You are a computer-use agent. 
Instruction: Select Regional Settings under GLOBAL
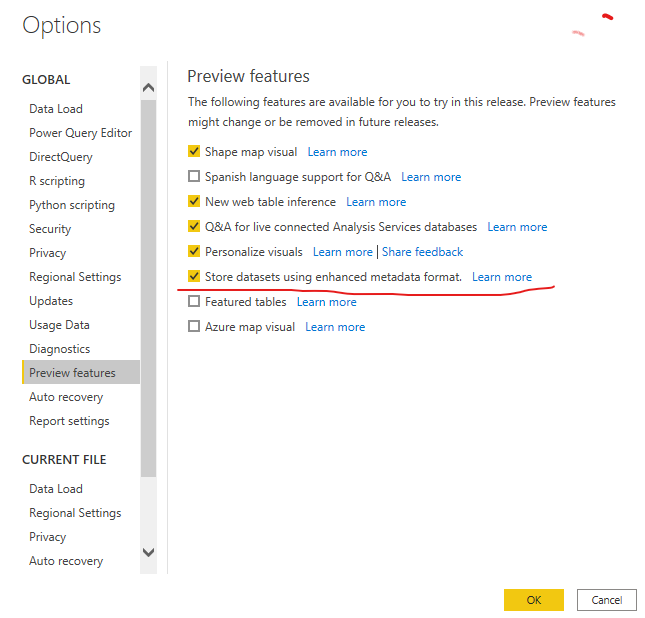[x=75, y=277]
